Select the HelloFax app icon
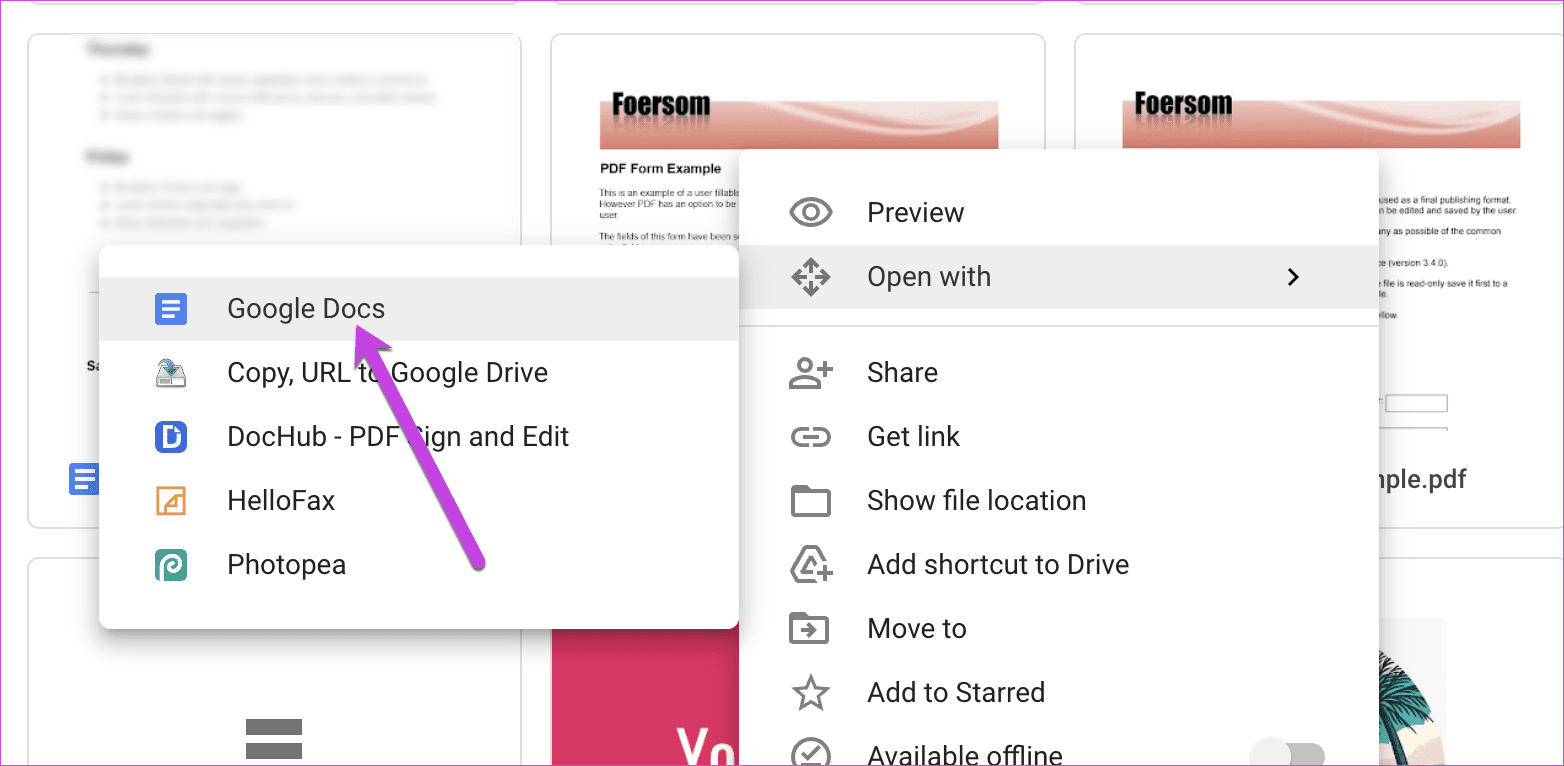The width and height of the screenshot is (1564, 766). [x=171, y=500]
